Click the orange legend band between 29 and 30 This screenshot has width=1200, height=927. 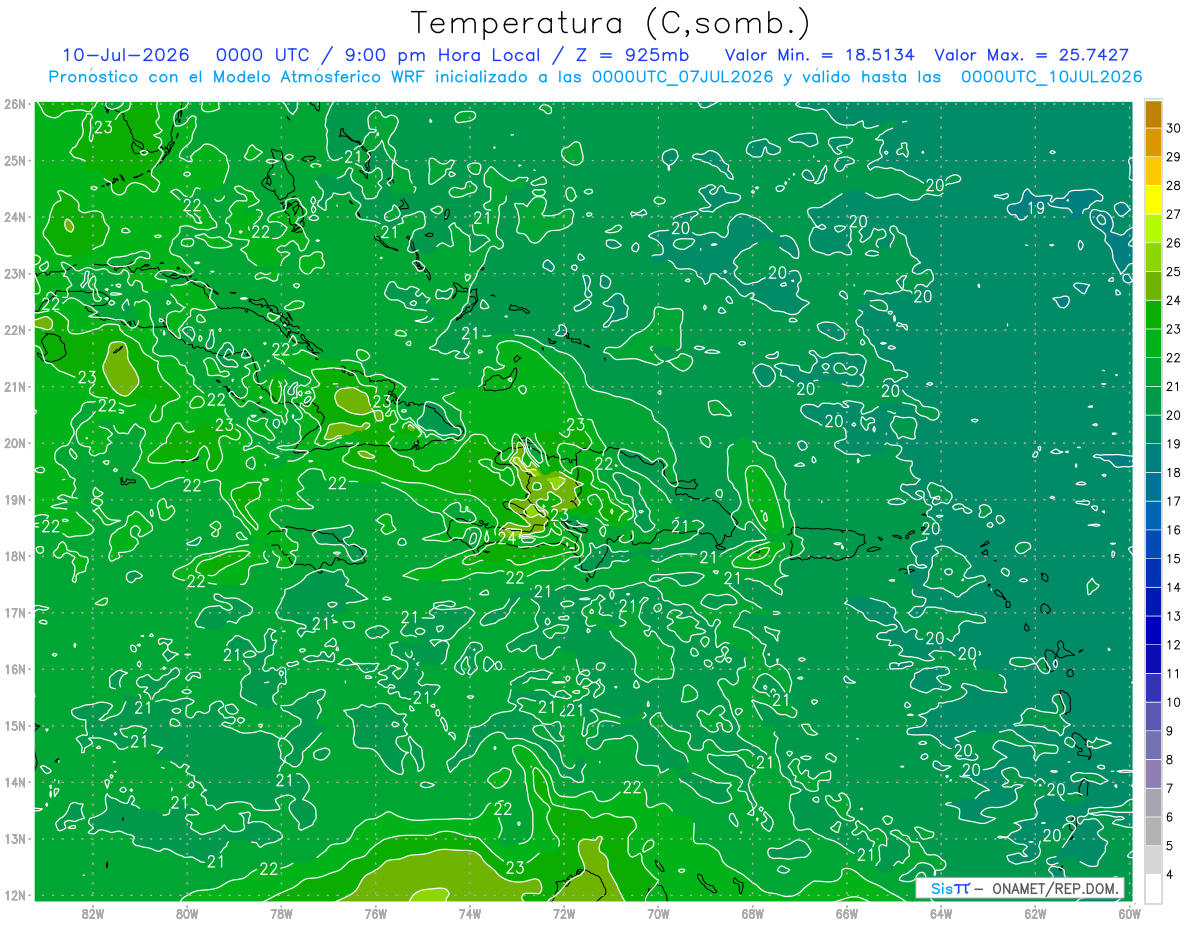1153,143
